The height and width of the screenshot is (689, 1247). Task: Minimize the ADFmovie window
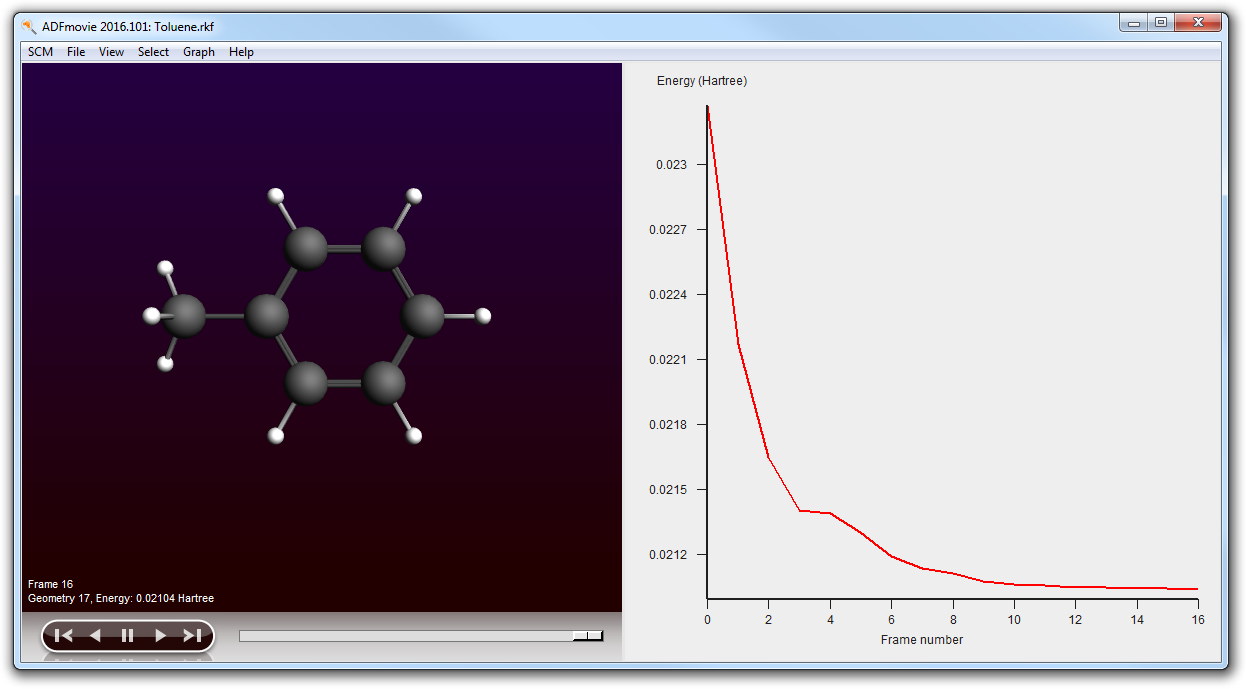point(1134,22)
